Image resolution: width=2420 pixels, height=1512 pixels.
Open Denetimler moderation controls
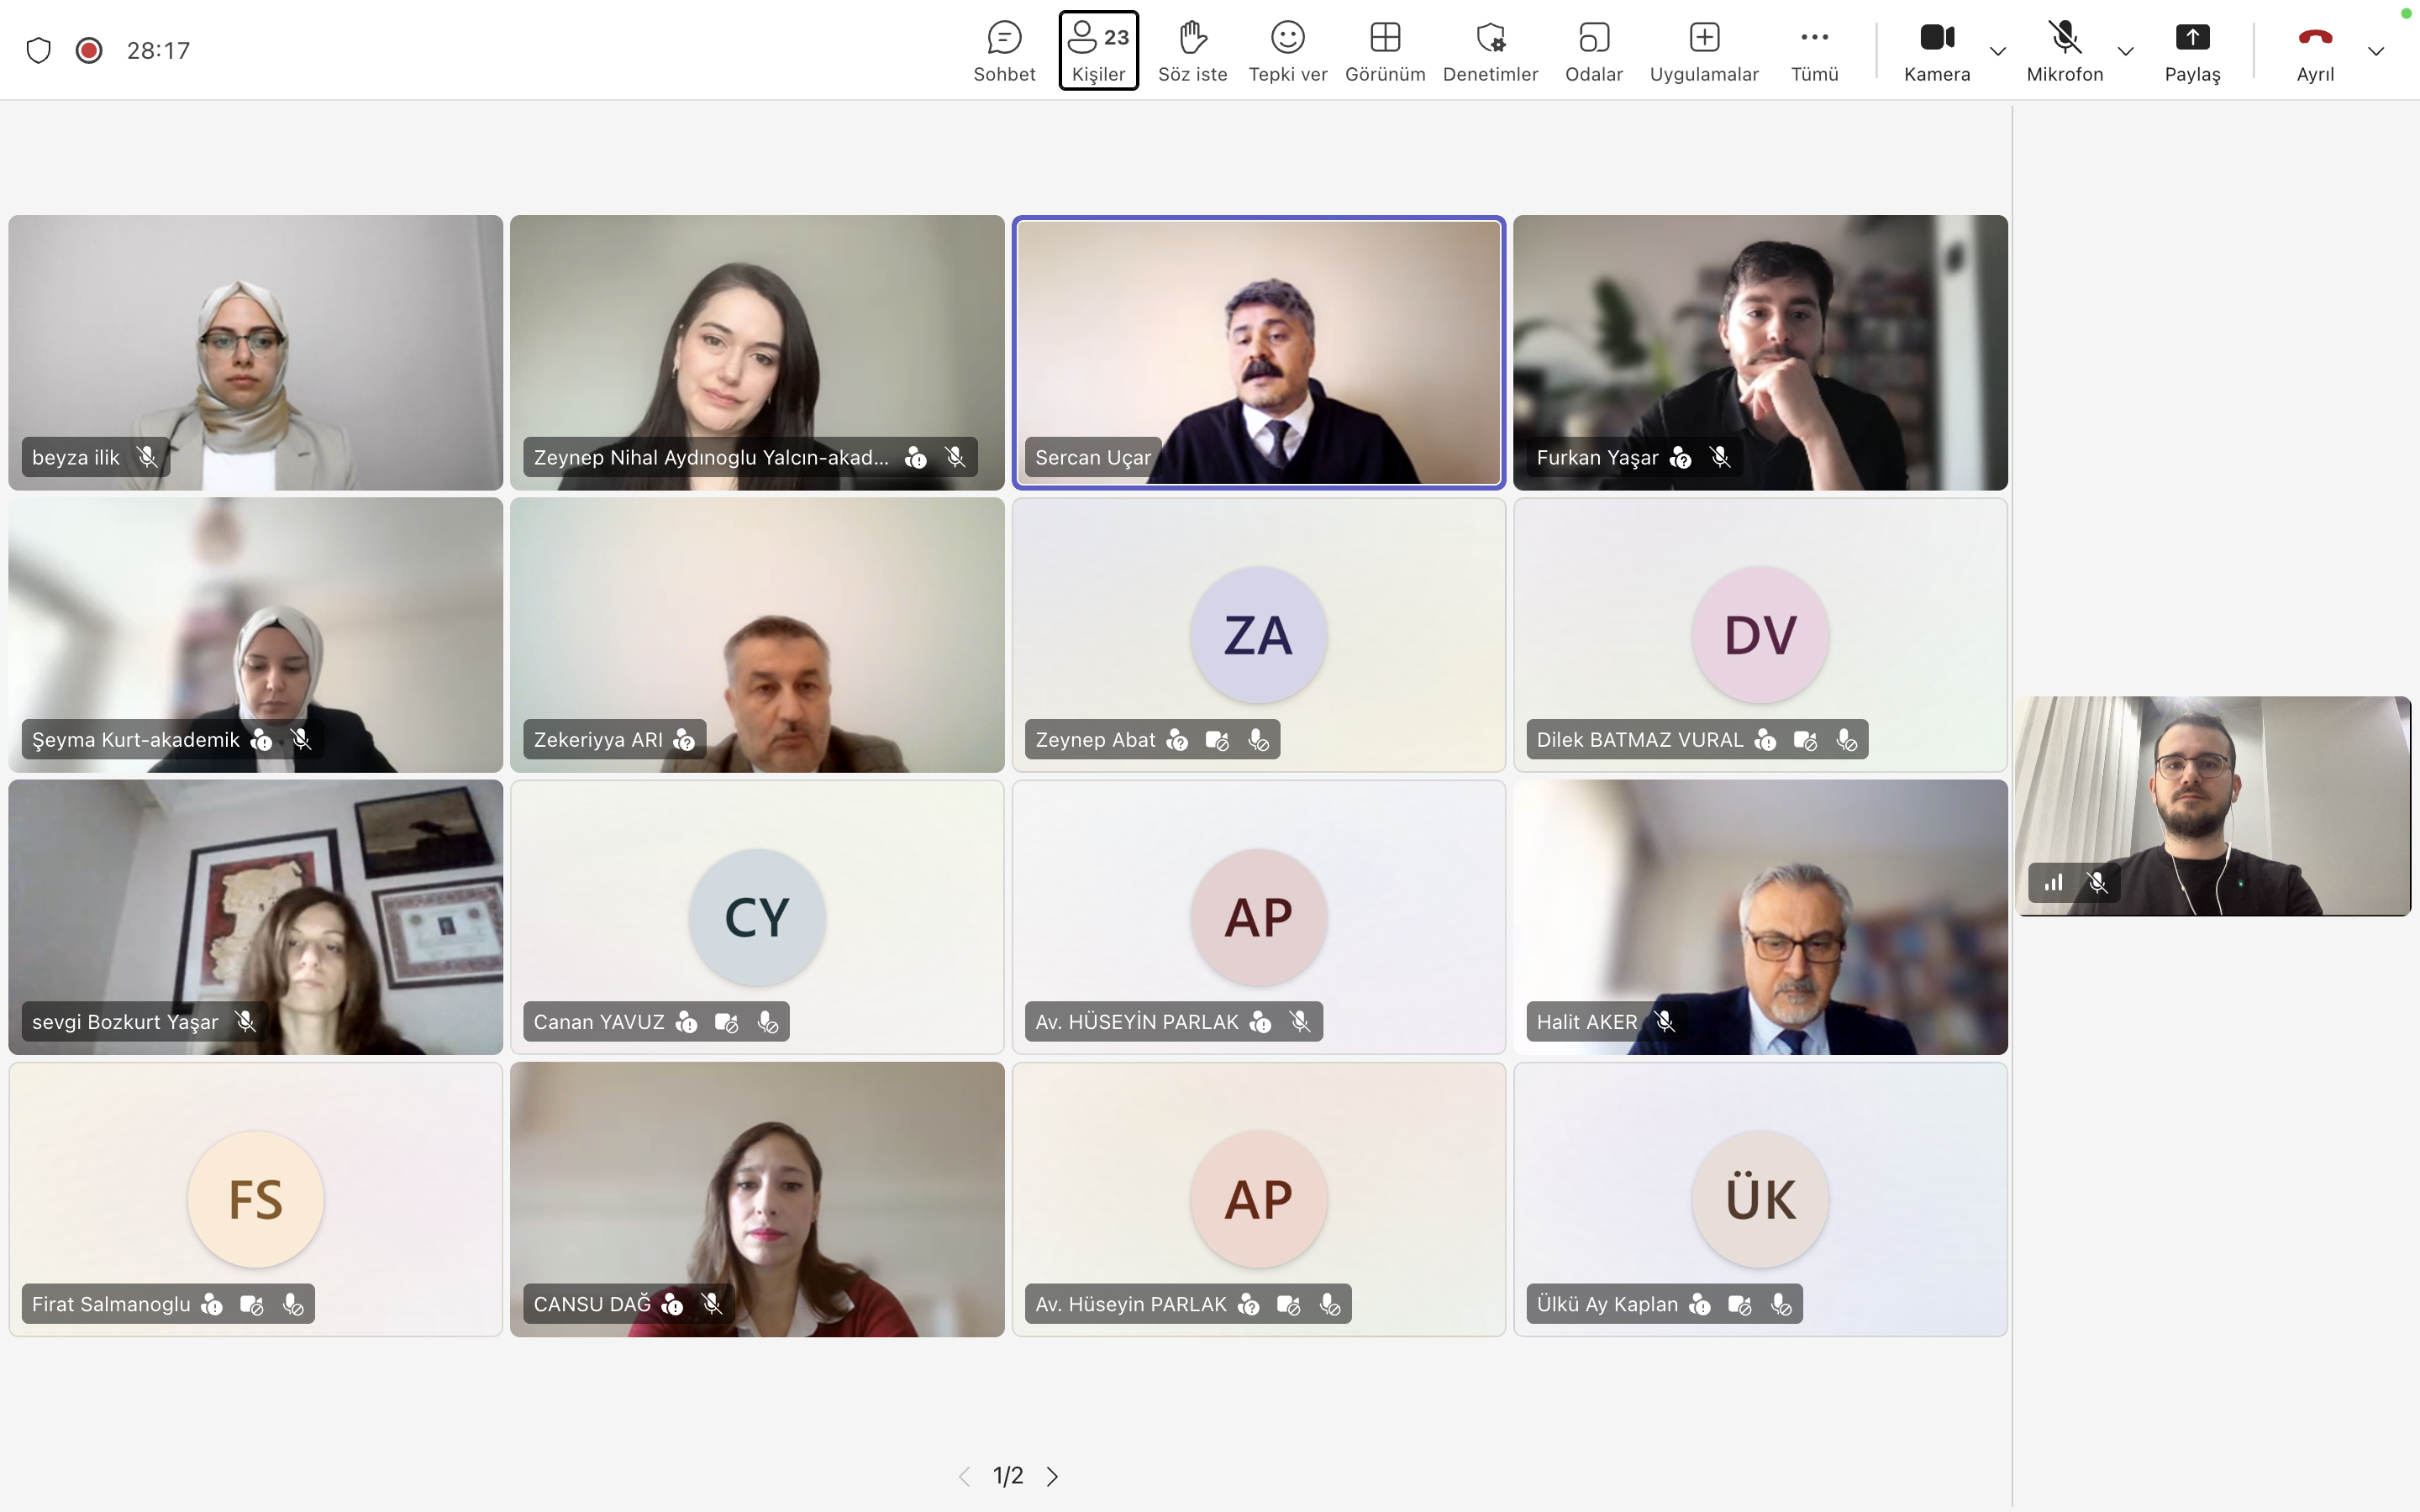[1490, 50]
